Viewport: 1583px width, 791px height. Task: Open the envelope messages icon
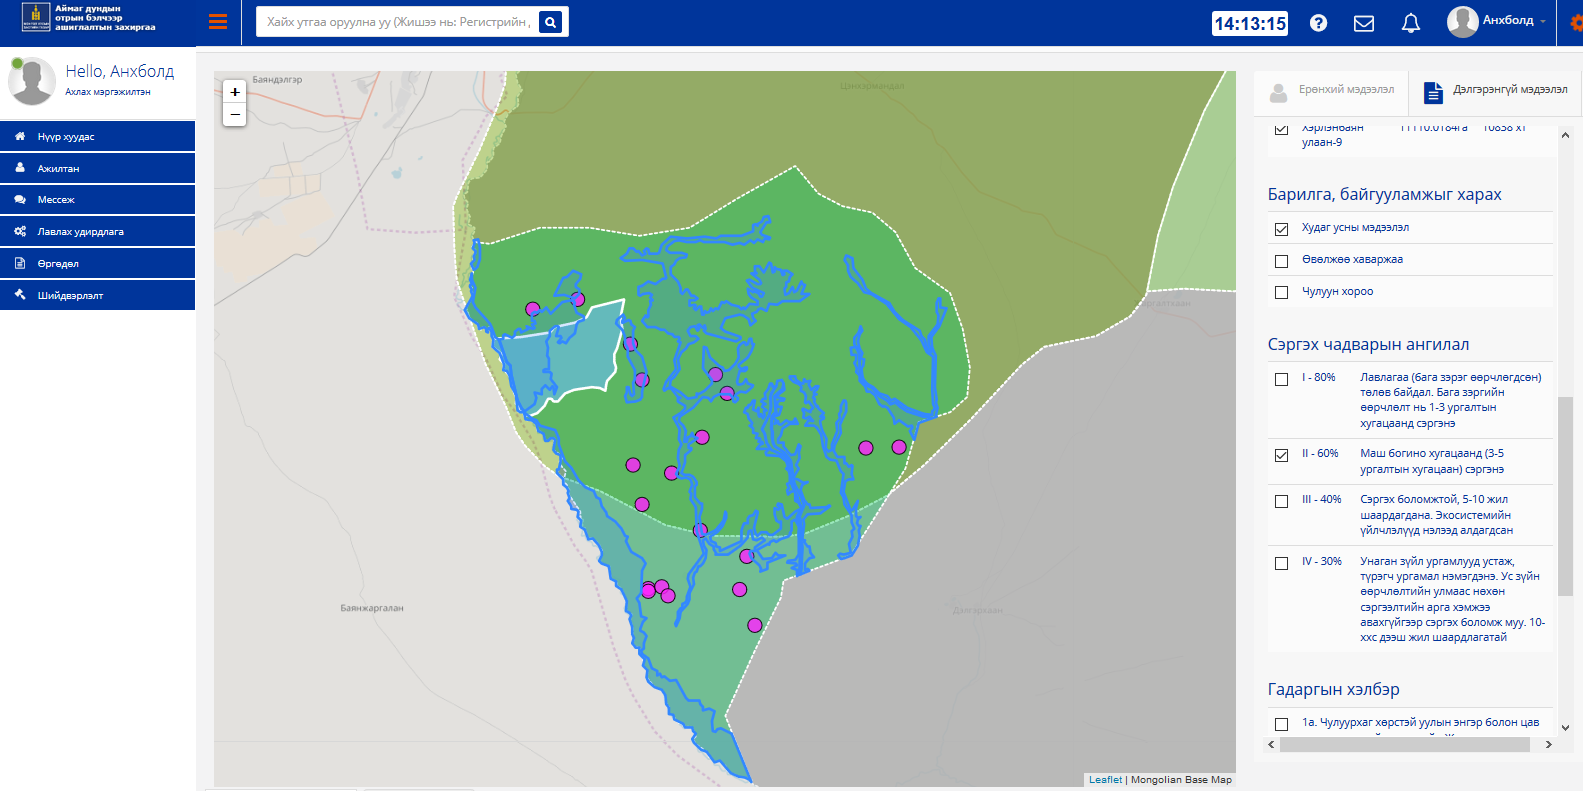point(1363,23)
